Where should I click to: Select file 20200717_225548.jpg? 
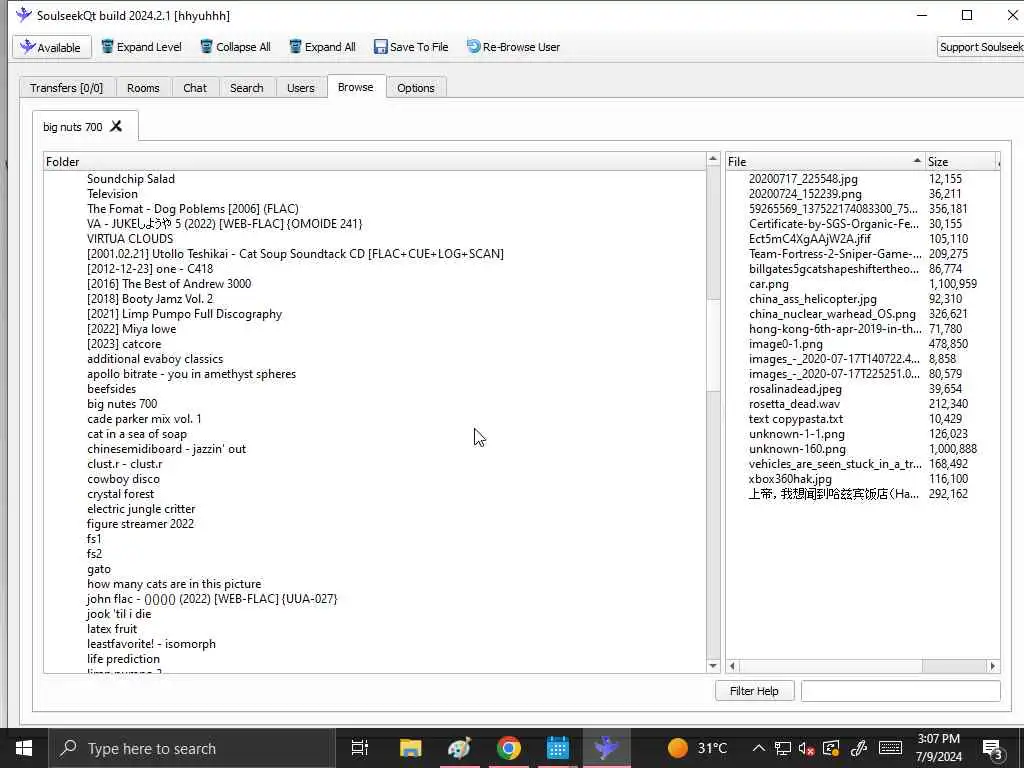(x=803, y=178)
